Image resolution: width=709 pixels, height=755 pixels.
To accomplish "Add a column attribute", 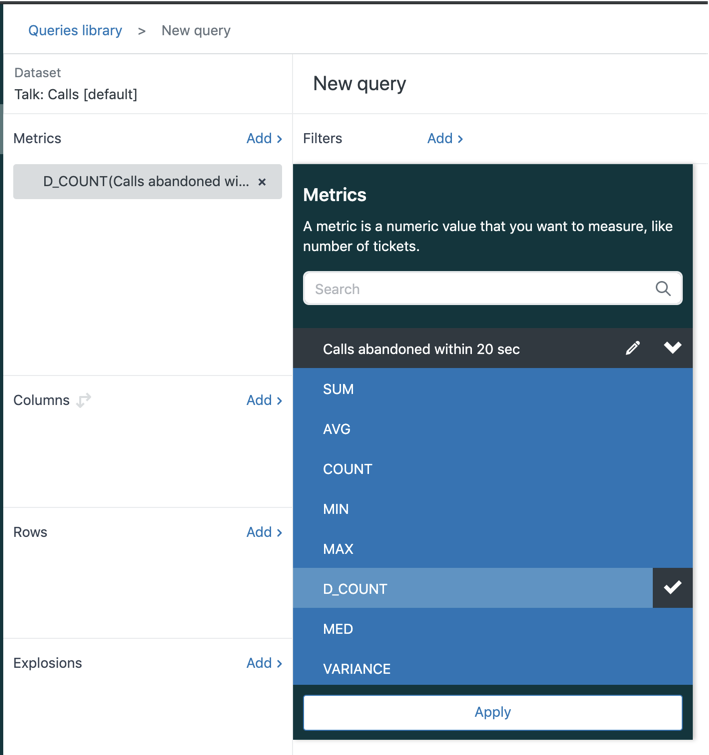I will point(264,400).
